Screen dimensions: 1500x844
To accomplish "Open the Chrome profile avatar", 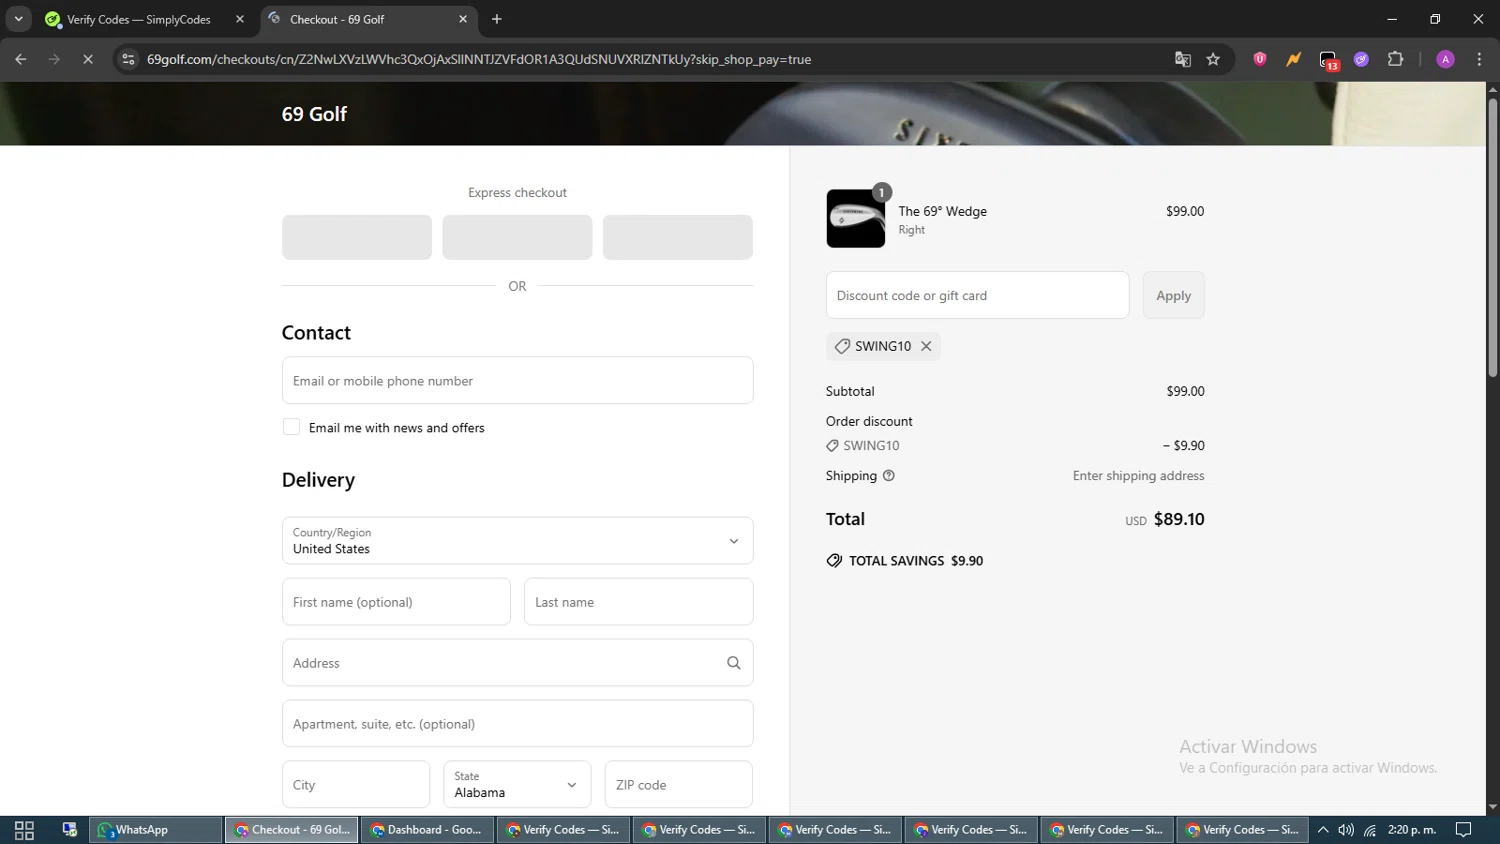I will [1445, 59].
